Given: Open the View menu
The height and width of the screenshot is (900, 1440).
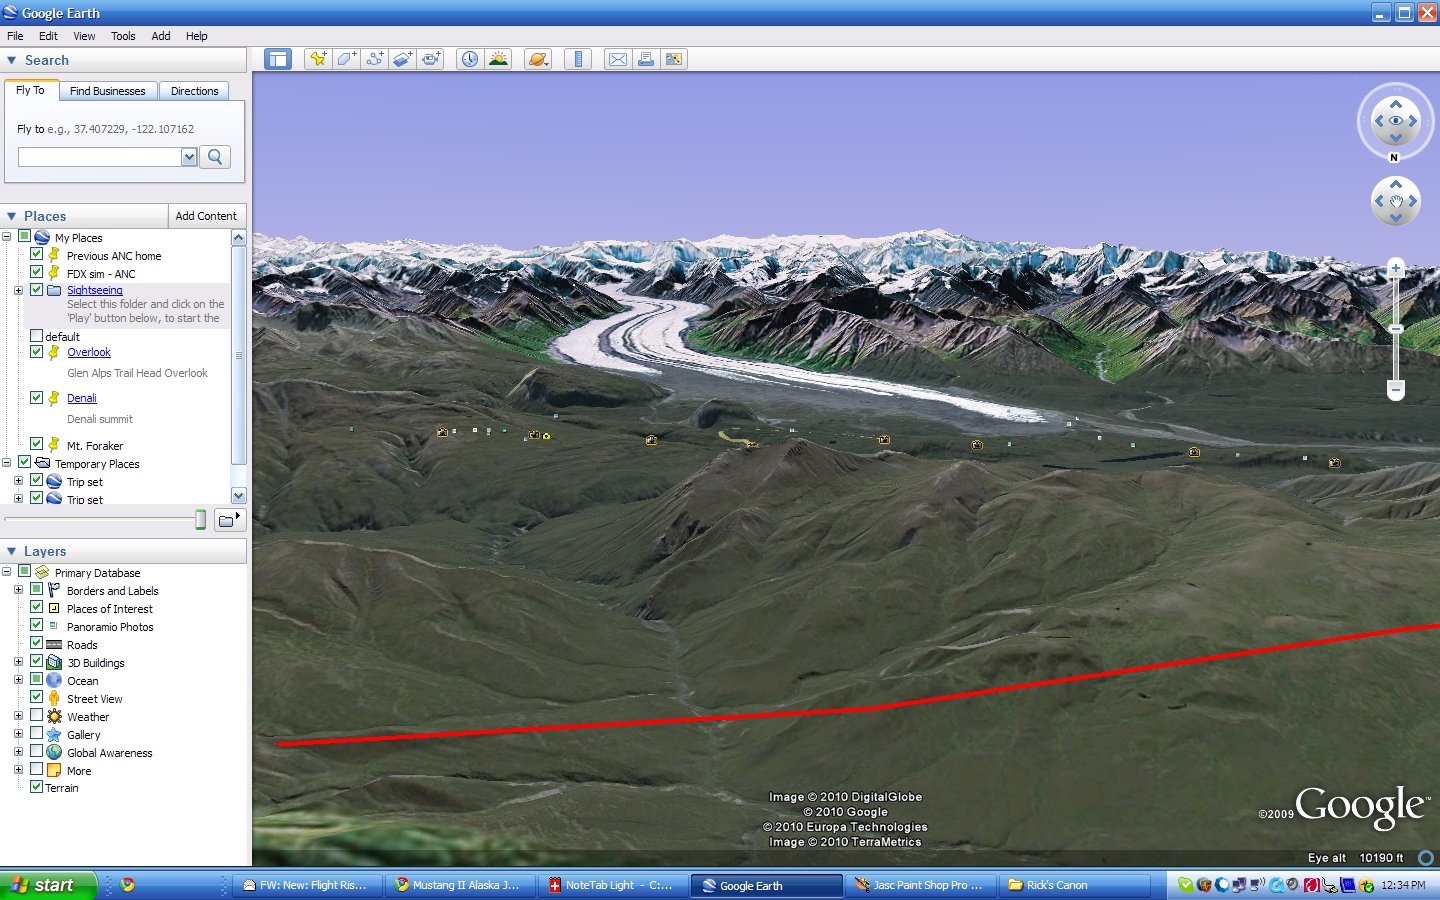Looking at the screenshot, I should [84, 36].
